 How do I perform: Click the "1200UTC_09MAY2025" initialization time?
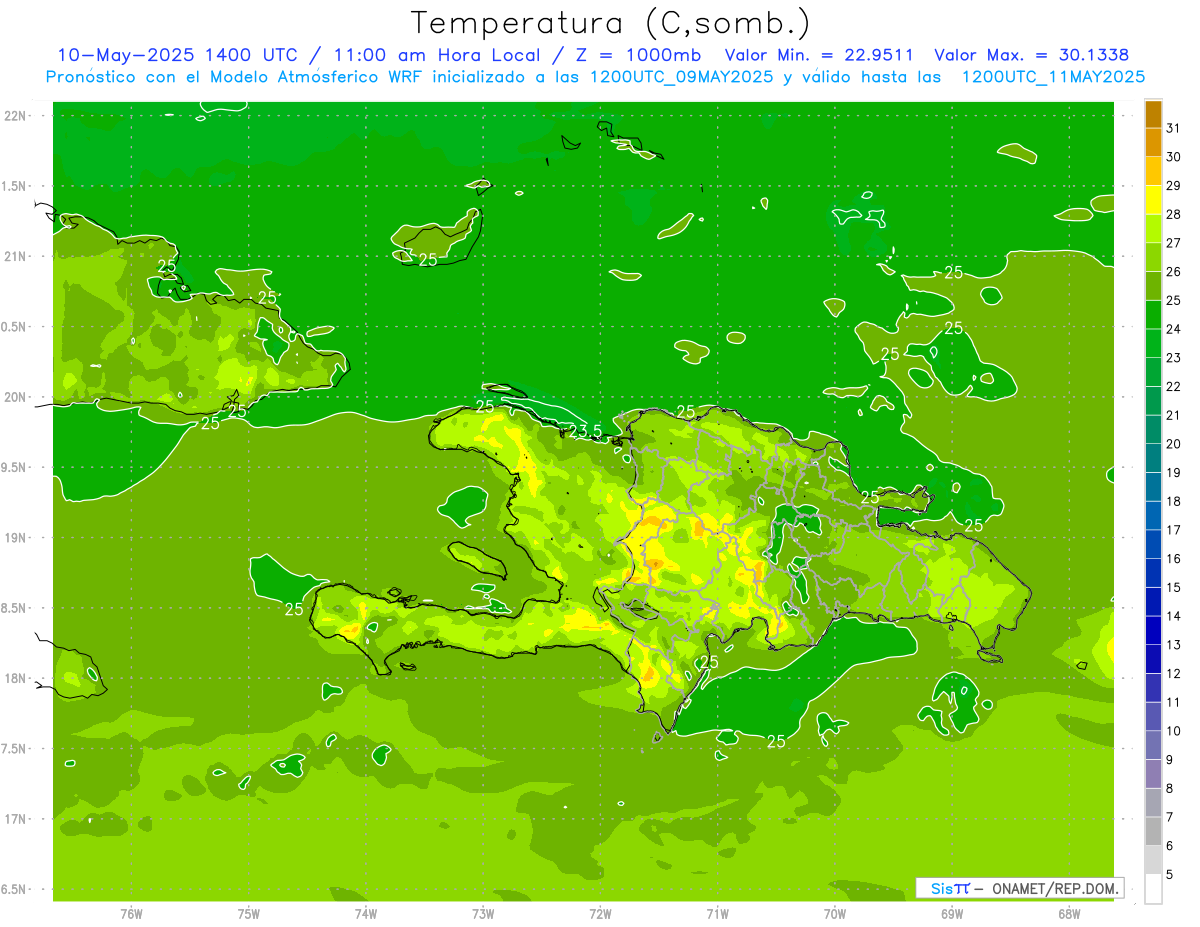[x=683, y=77]
